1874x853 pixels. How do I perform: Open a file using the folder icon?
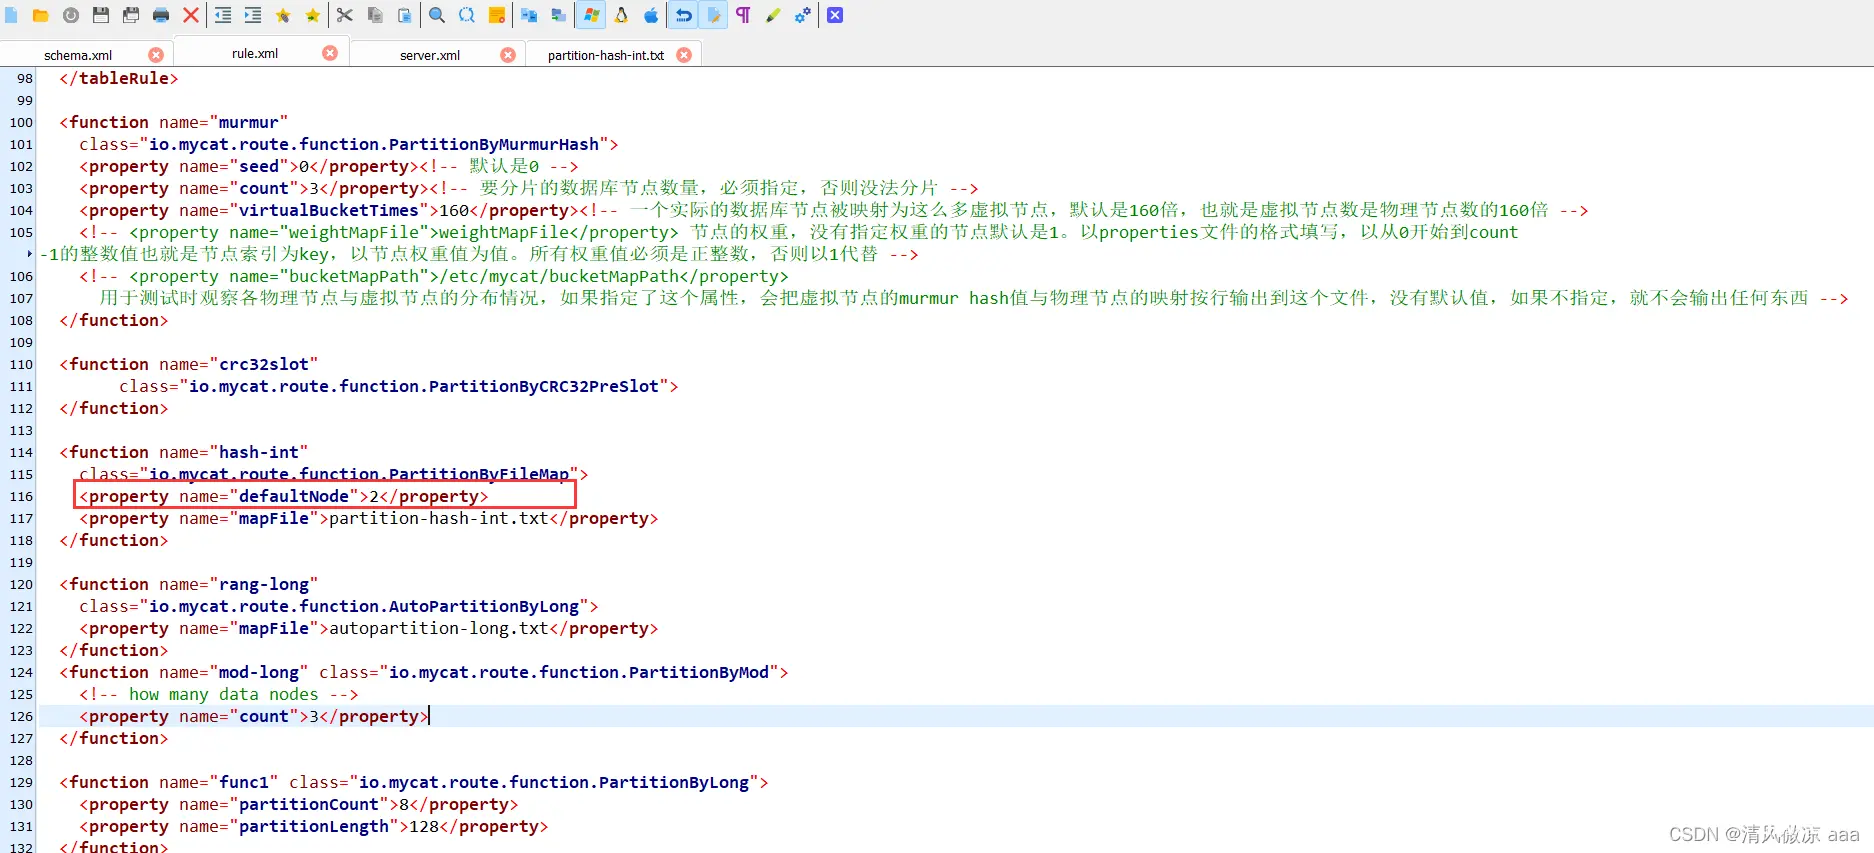[41, 15]
